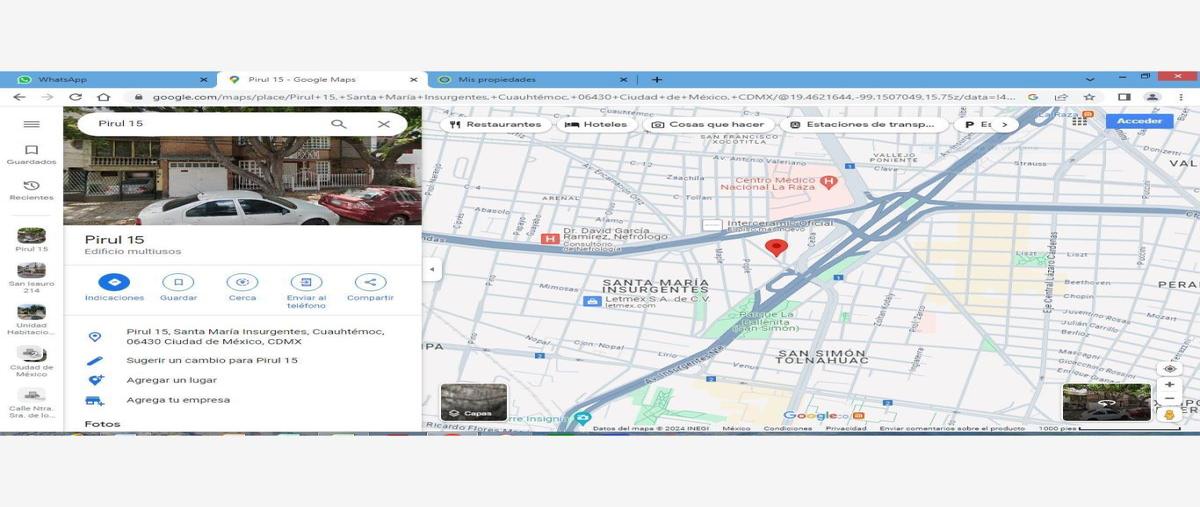Select recent Calle Ntra. Sra. entry
Viewport: 1200px width, 507px height.
click(x=31, y=403)
